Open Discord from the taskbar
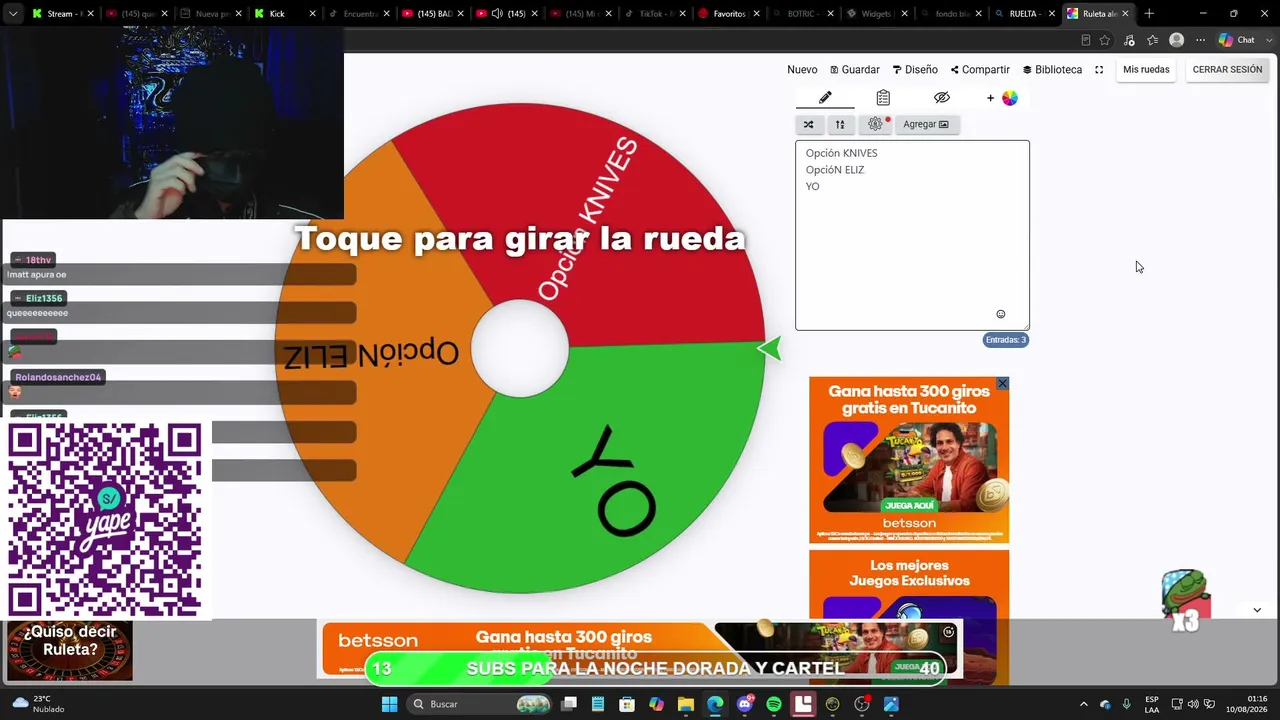1280x720 pixels. 745,704
